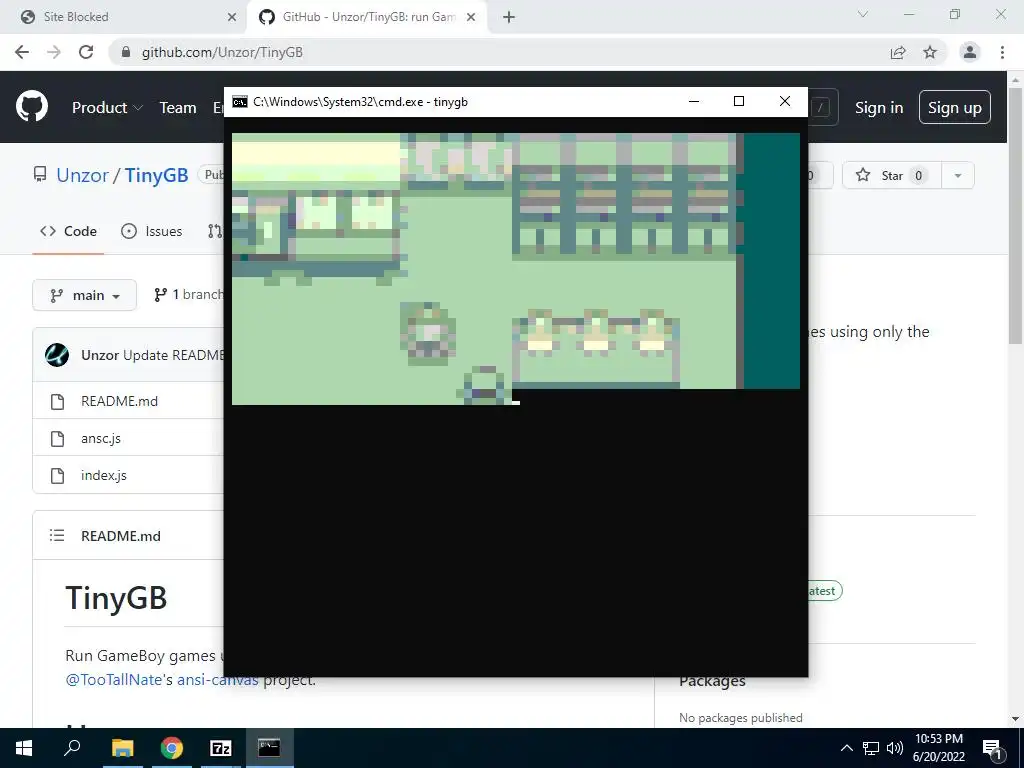The image size is (1024, 768).
Task: Share this page using the share icon
Action: tap(898, 52)
